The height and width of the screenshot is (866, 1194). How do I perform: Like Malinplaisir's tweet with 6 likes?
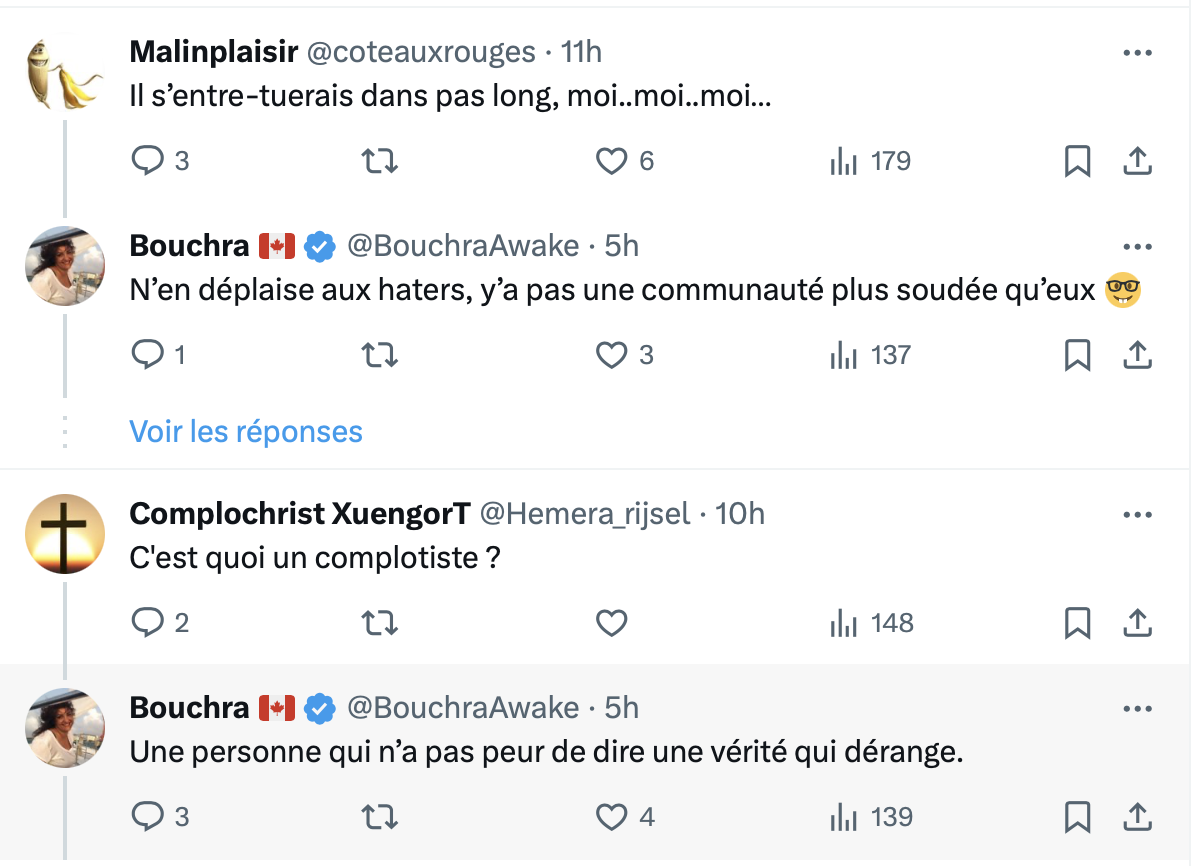(611, 161)
